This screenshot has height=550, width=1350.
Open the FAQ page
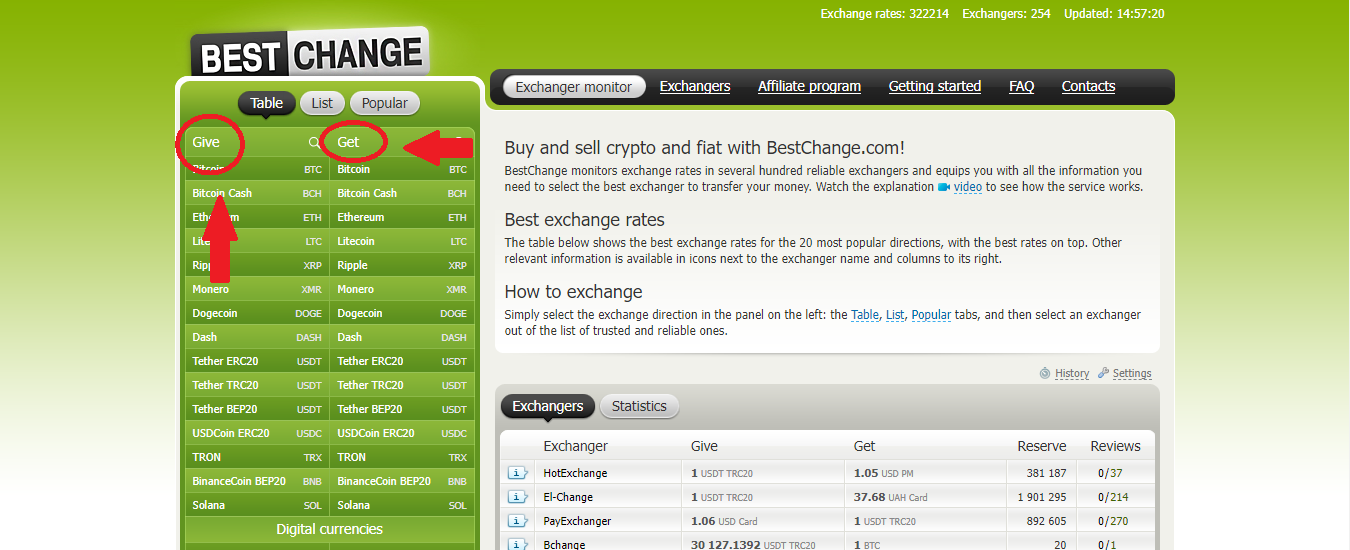pos(1021,86)
